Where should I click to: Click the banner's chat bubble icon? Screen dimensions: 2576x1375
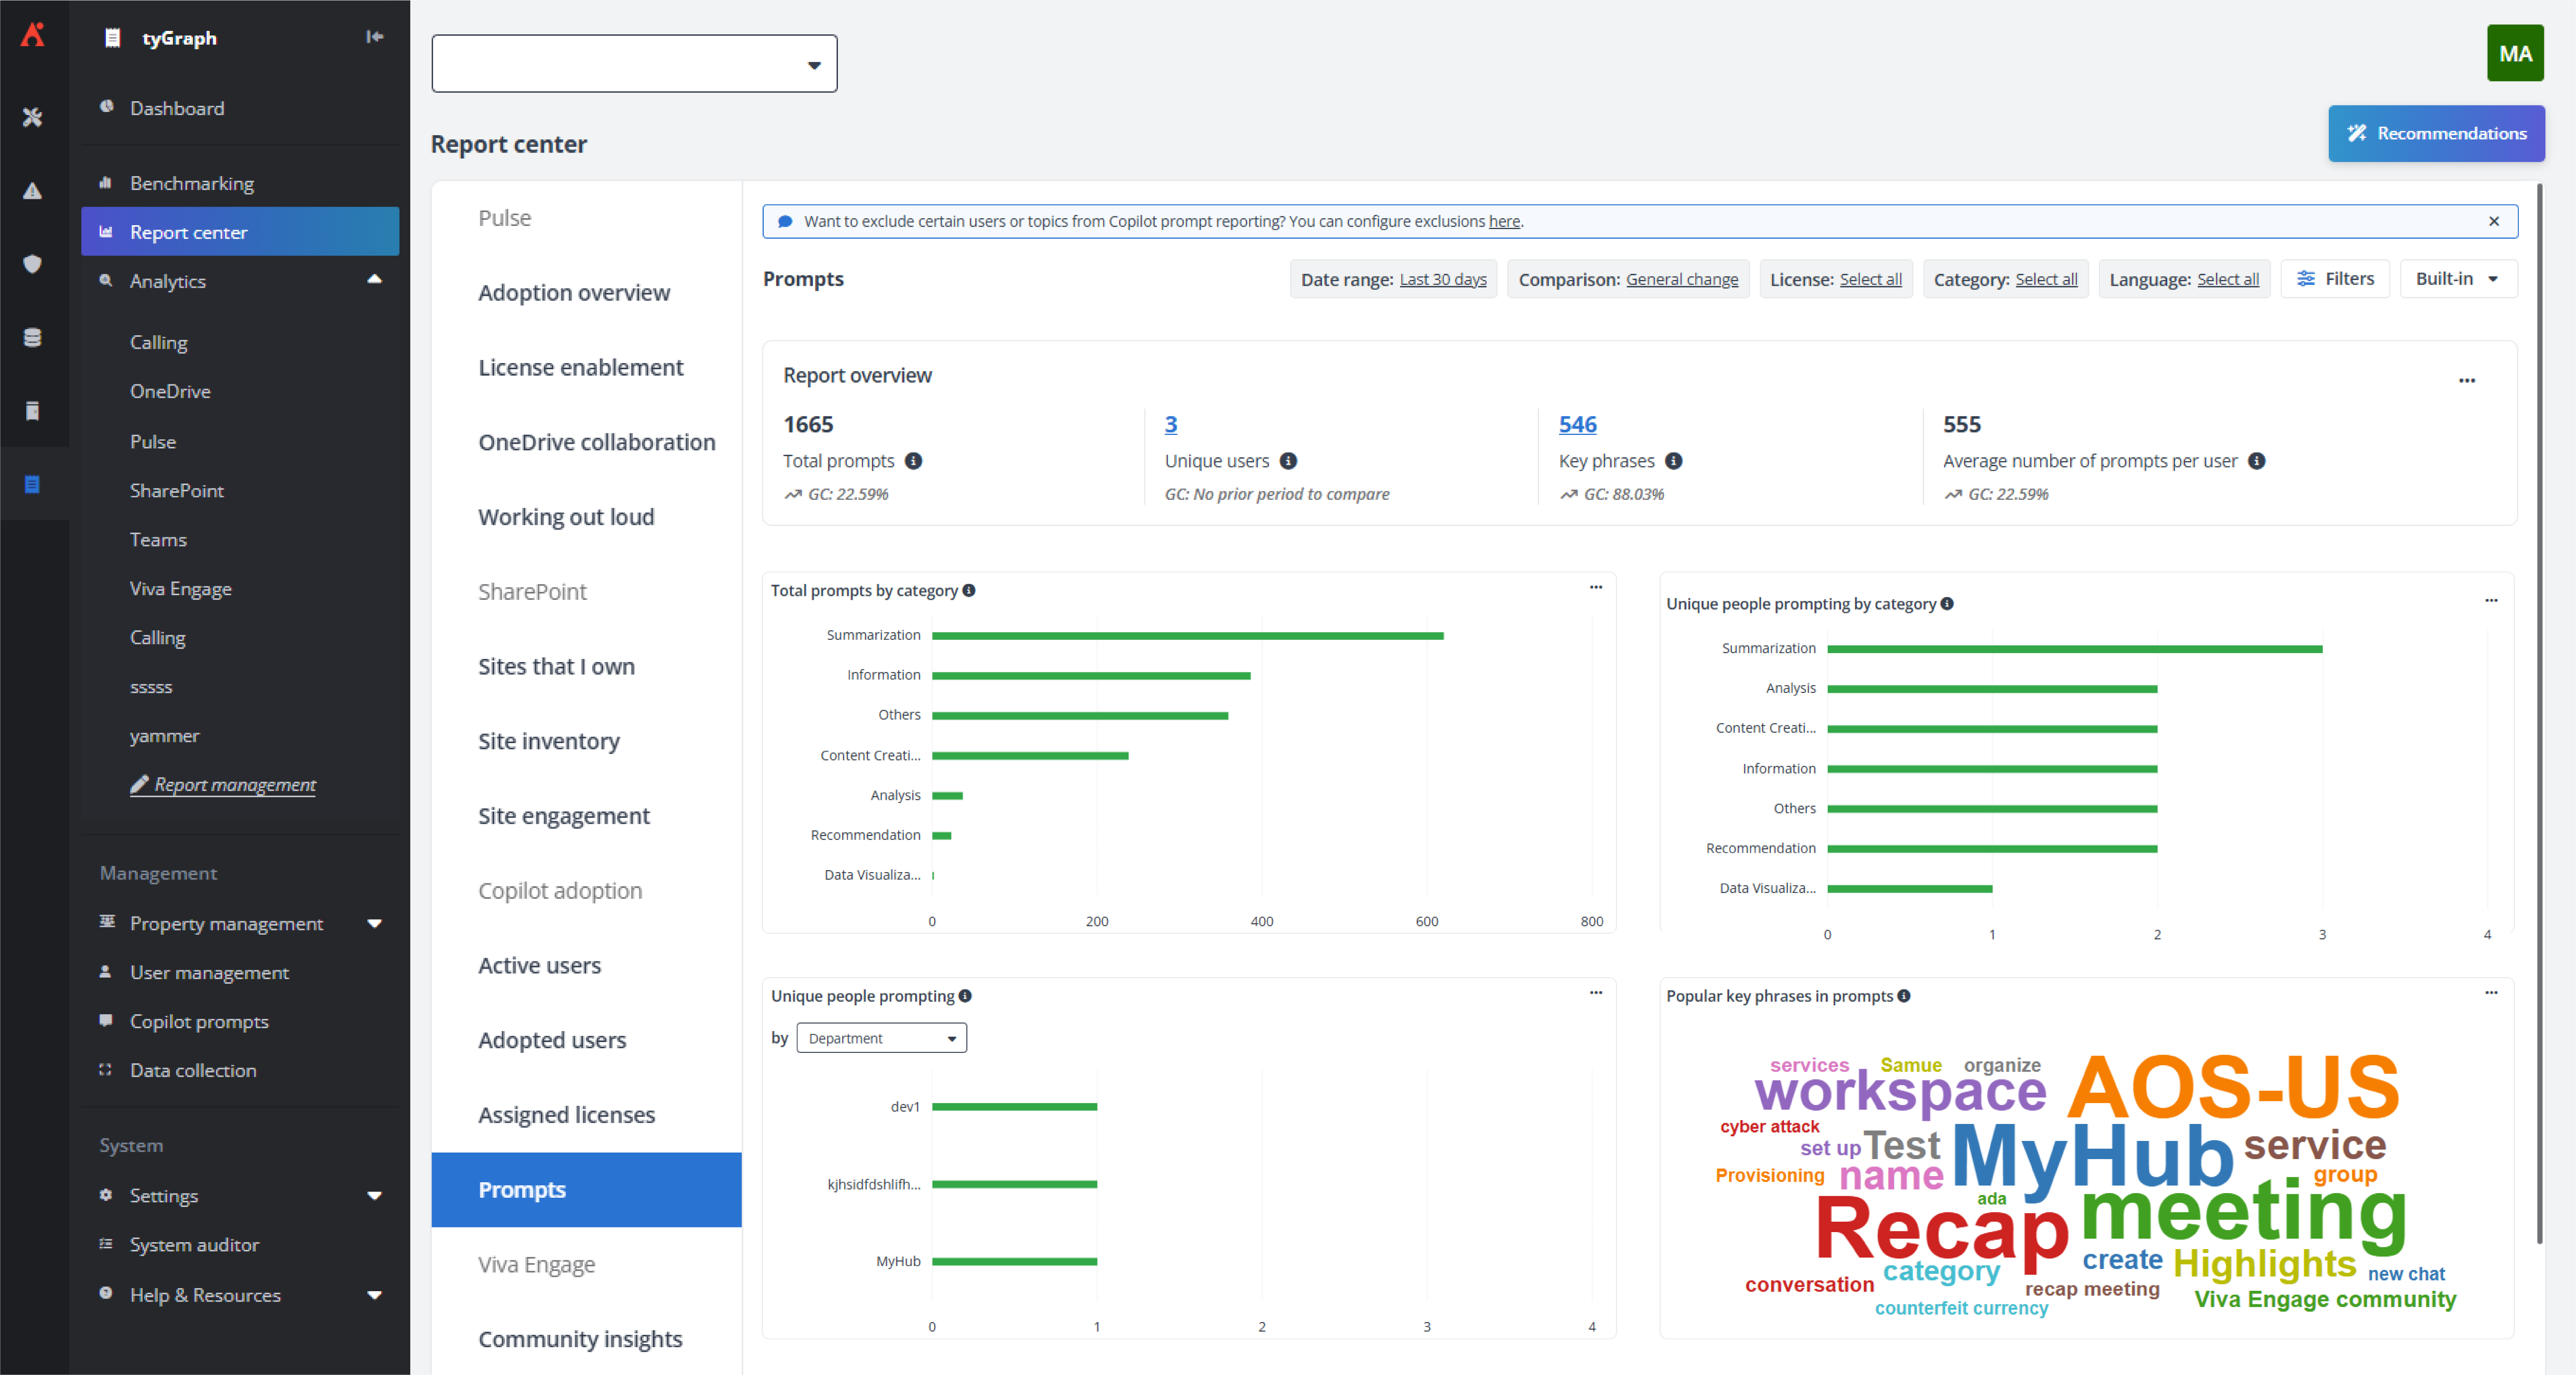(x=785, y=222)
